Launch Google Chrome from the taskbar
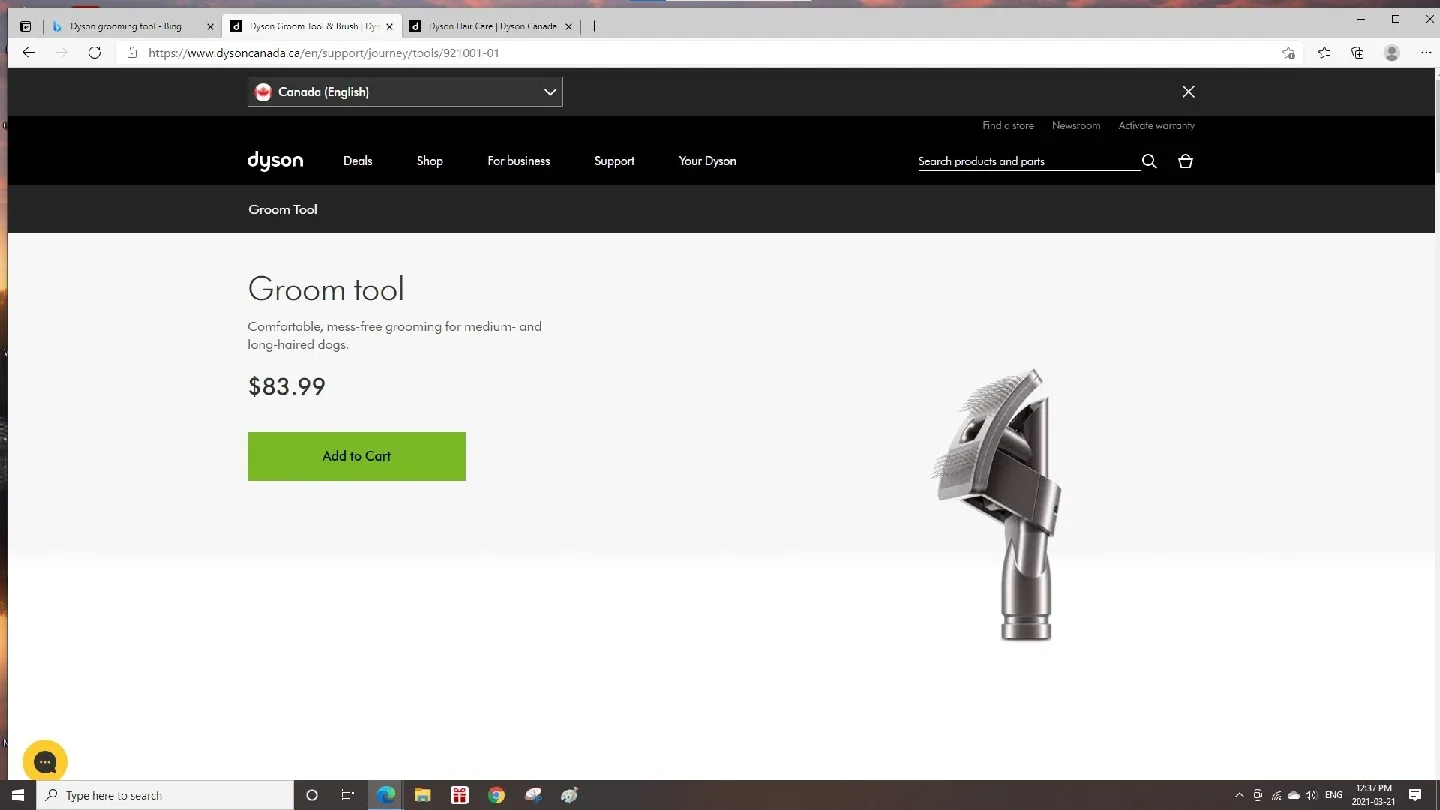This screenshot has width=1440, height=810. 496,795
